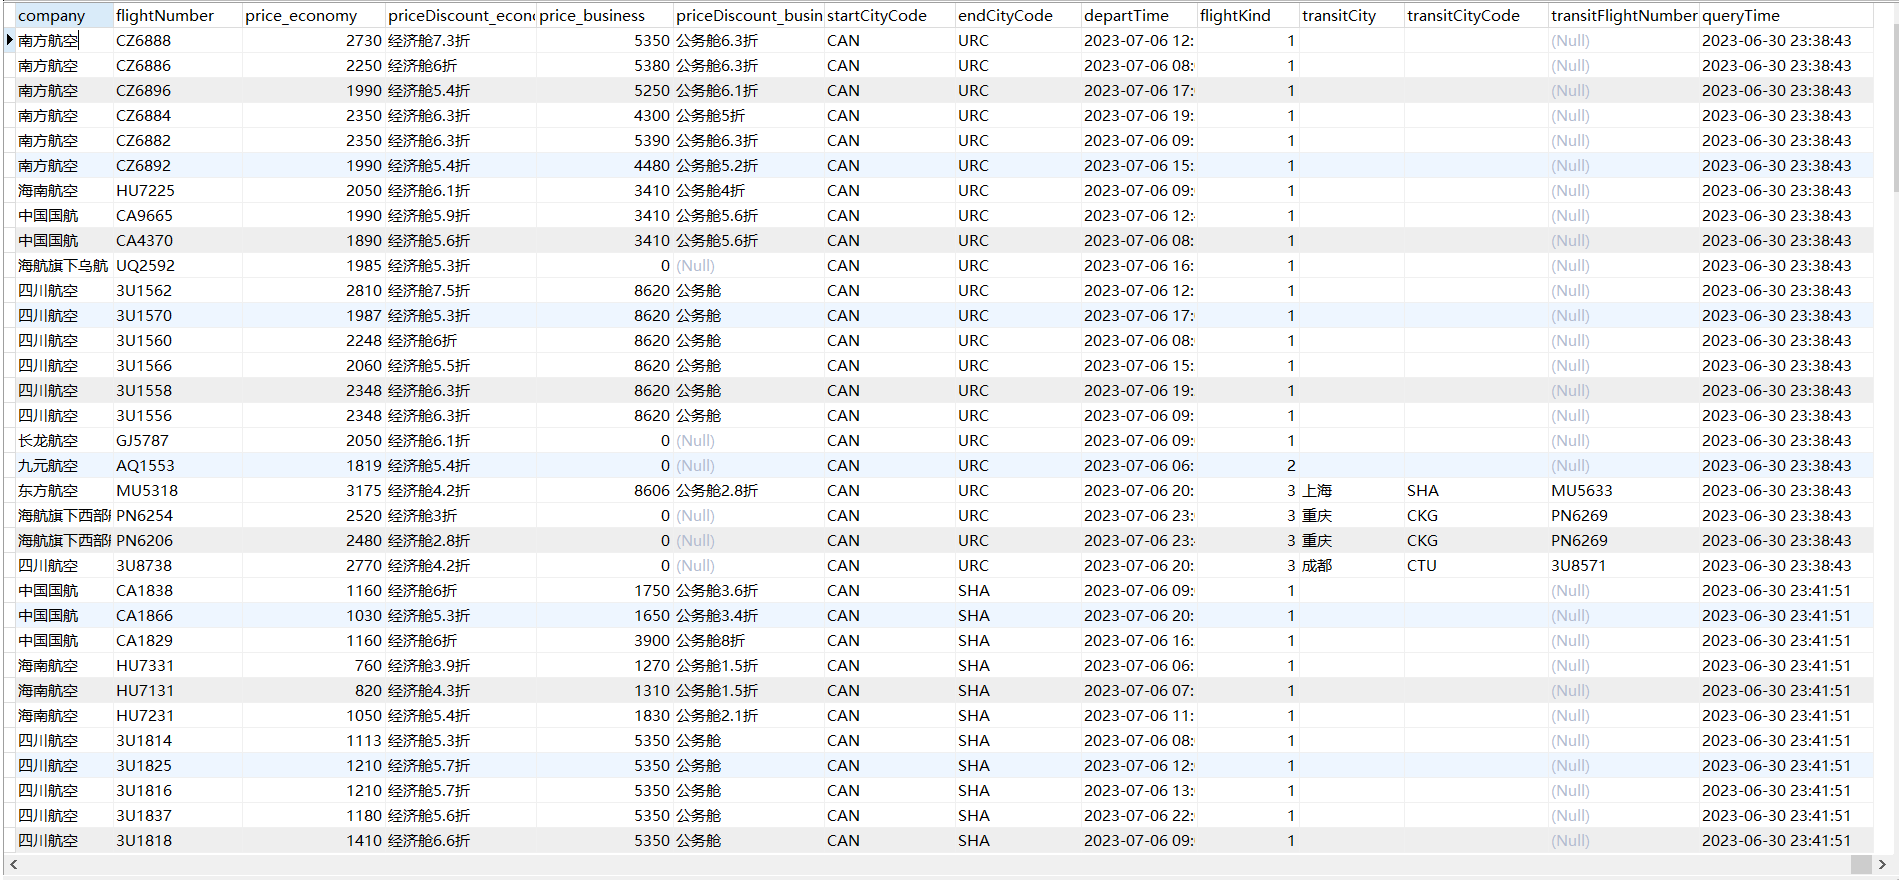1899x880 pixels.
Task: Click the transitFlightNumber column header
Action: (1623, 15)
